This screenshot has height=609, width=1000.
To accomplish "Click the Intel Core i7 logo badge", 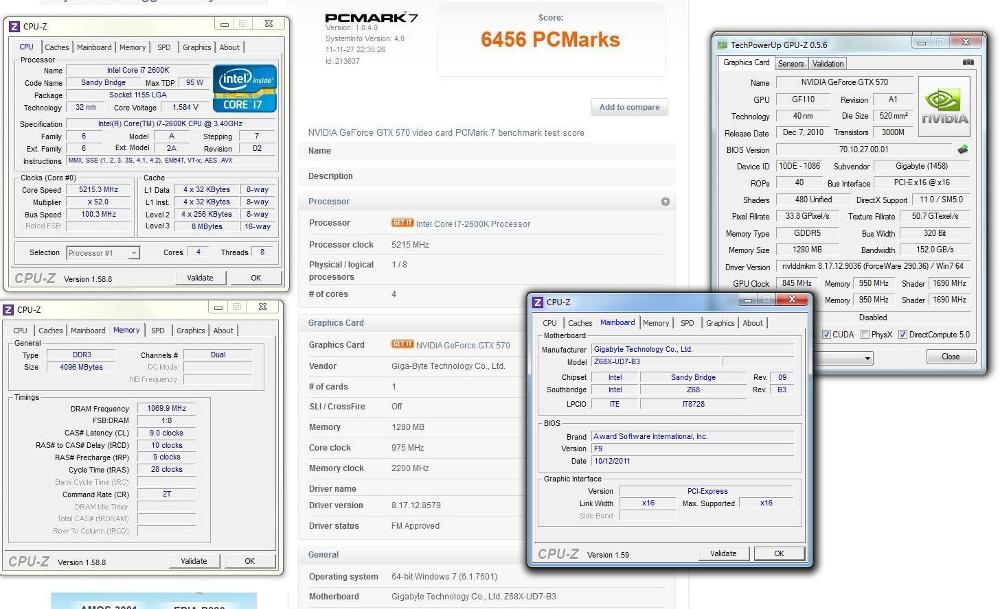I will [x=245, y=89].
